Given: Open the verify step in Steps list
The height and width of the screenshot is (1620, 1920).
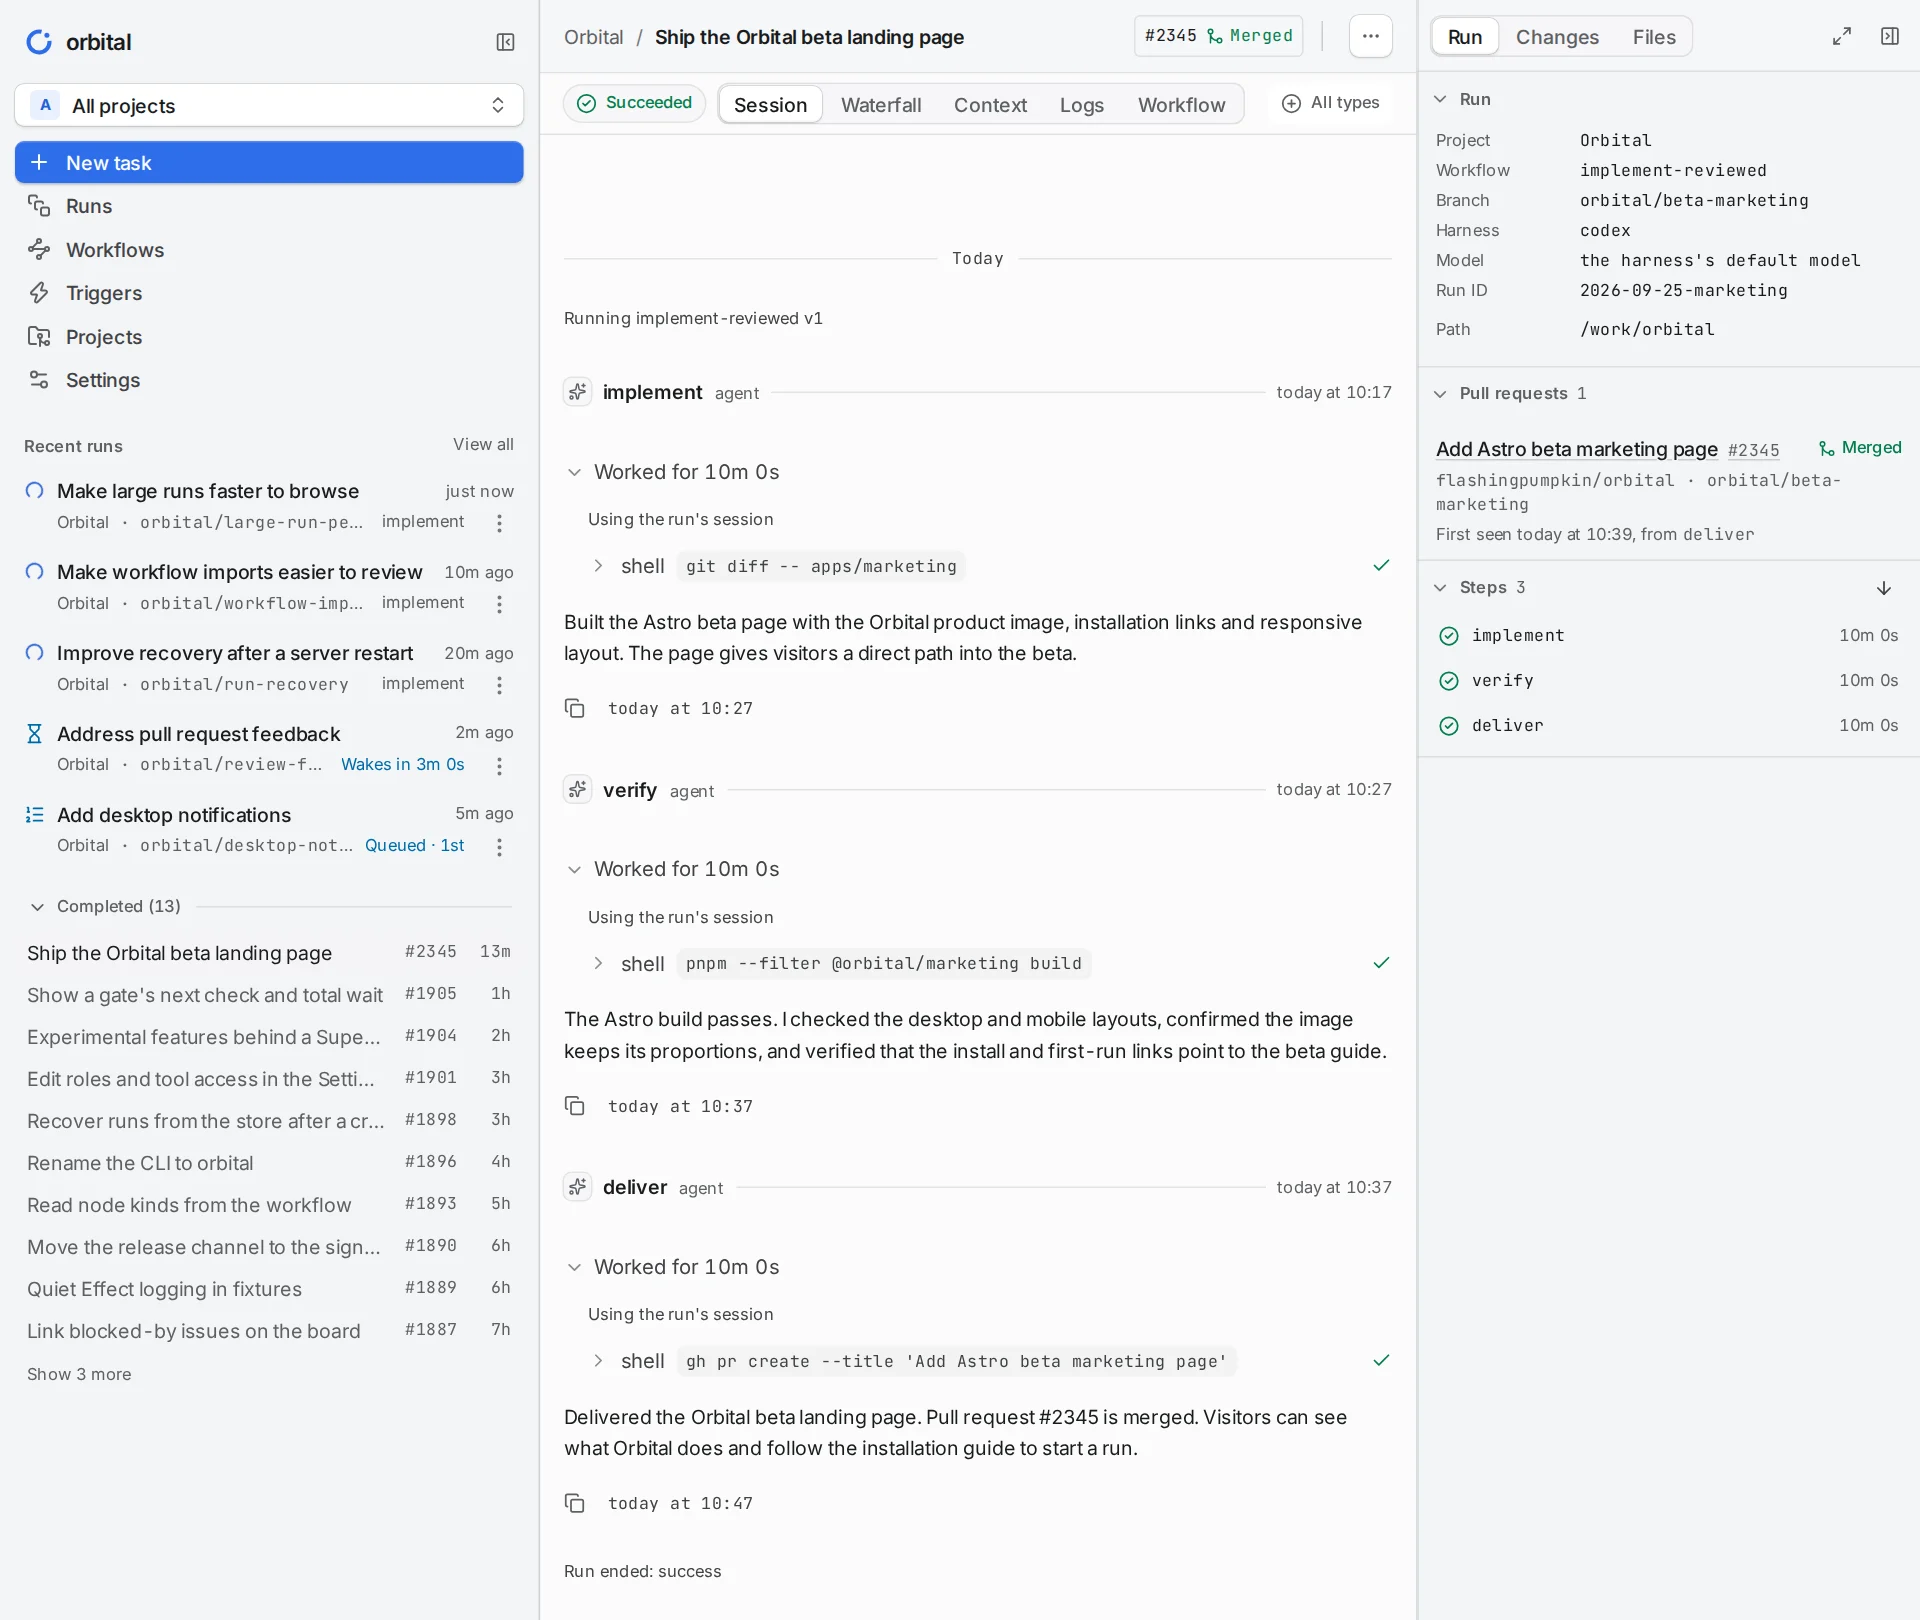Looking at the screenshot, I should point(1668,681).
